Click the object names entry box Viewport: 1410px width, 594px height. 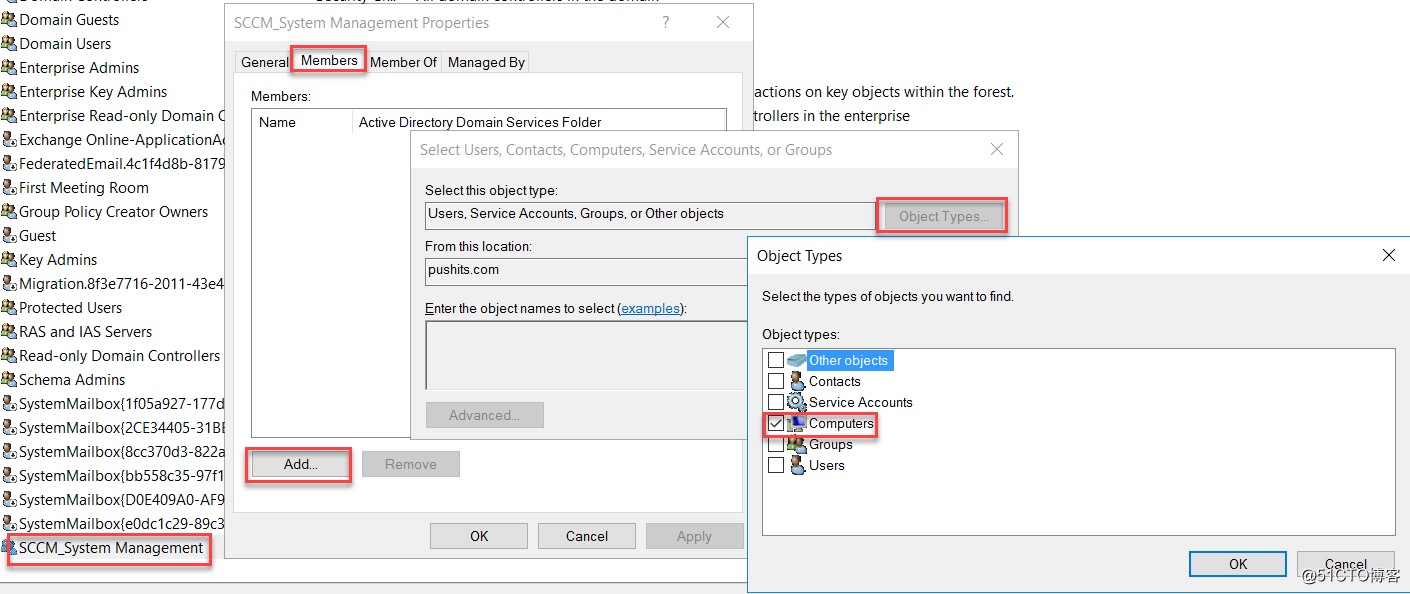[586, 355]
